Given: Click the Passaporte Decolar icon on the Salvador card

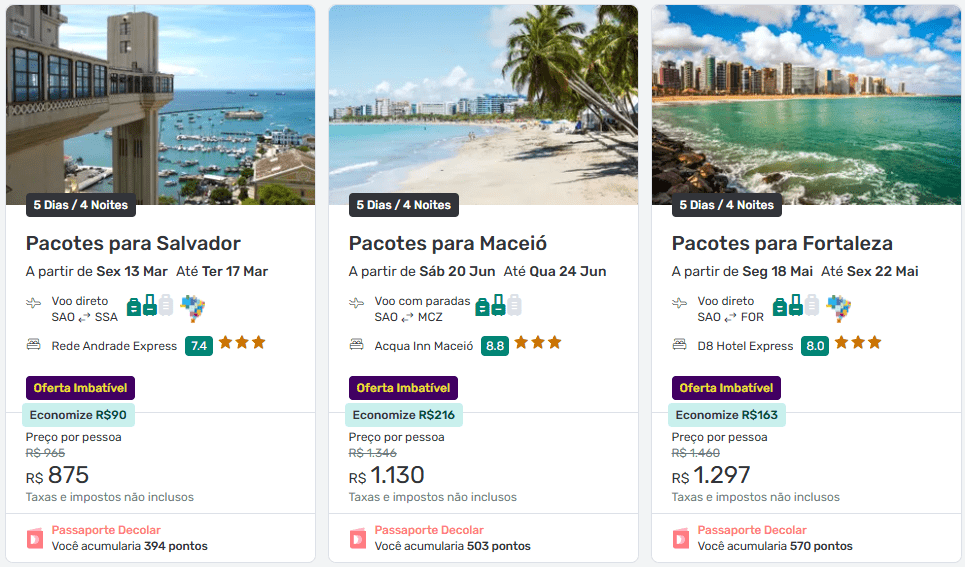Looking at the screenshot, I should click(x=35, y=538).
